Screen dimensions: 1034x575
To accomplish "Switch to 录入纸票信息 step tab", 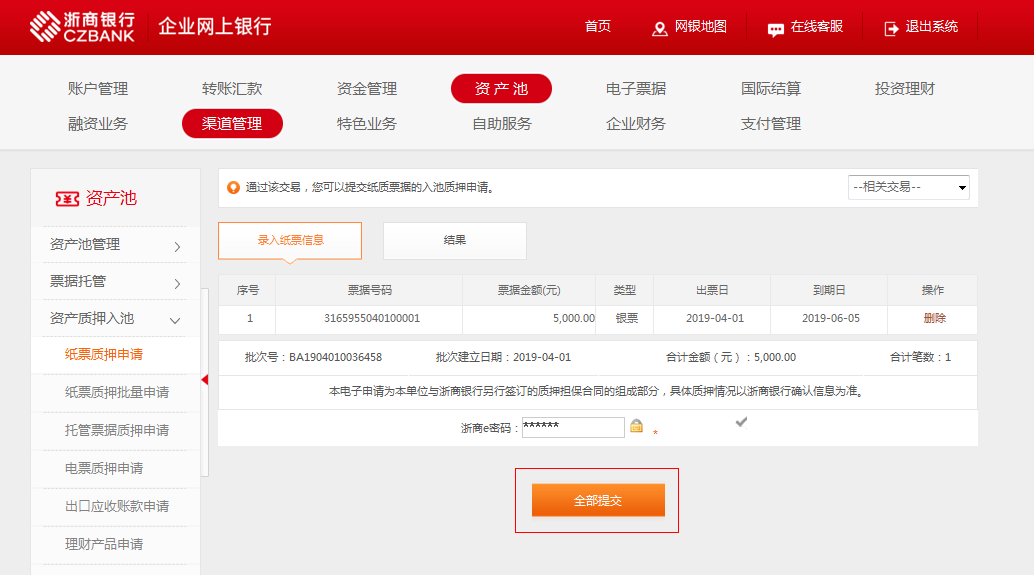I will pos(290,240).
